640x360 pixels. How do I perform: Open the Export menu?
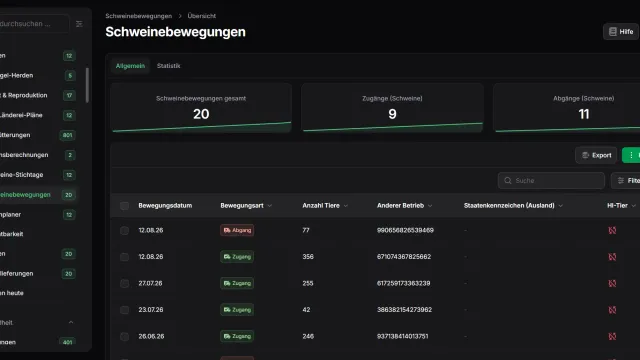(x=596, y=155)
